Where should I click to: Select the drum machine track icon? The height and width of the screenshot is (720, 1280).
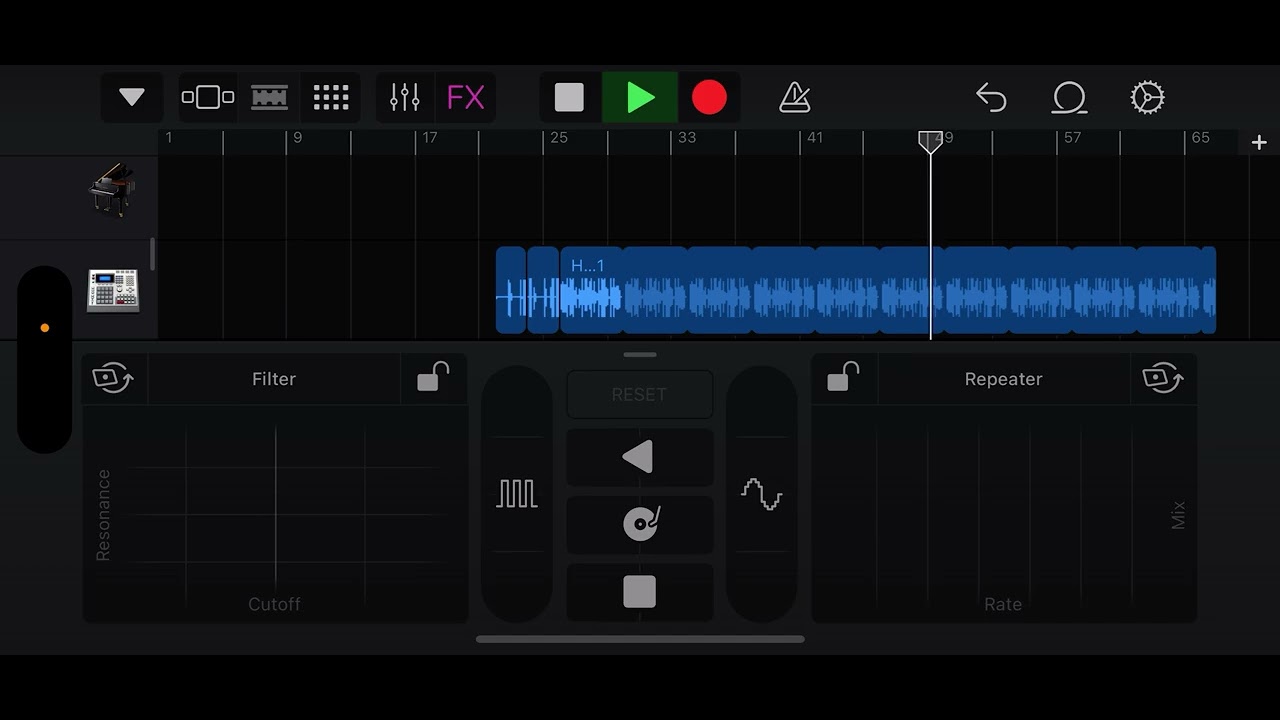tap(112, 290)
